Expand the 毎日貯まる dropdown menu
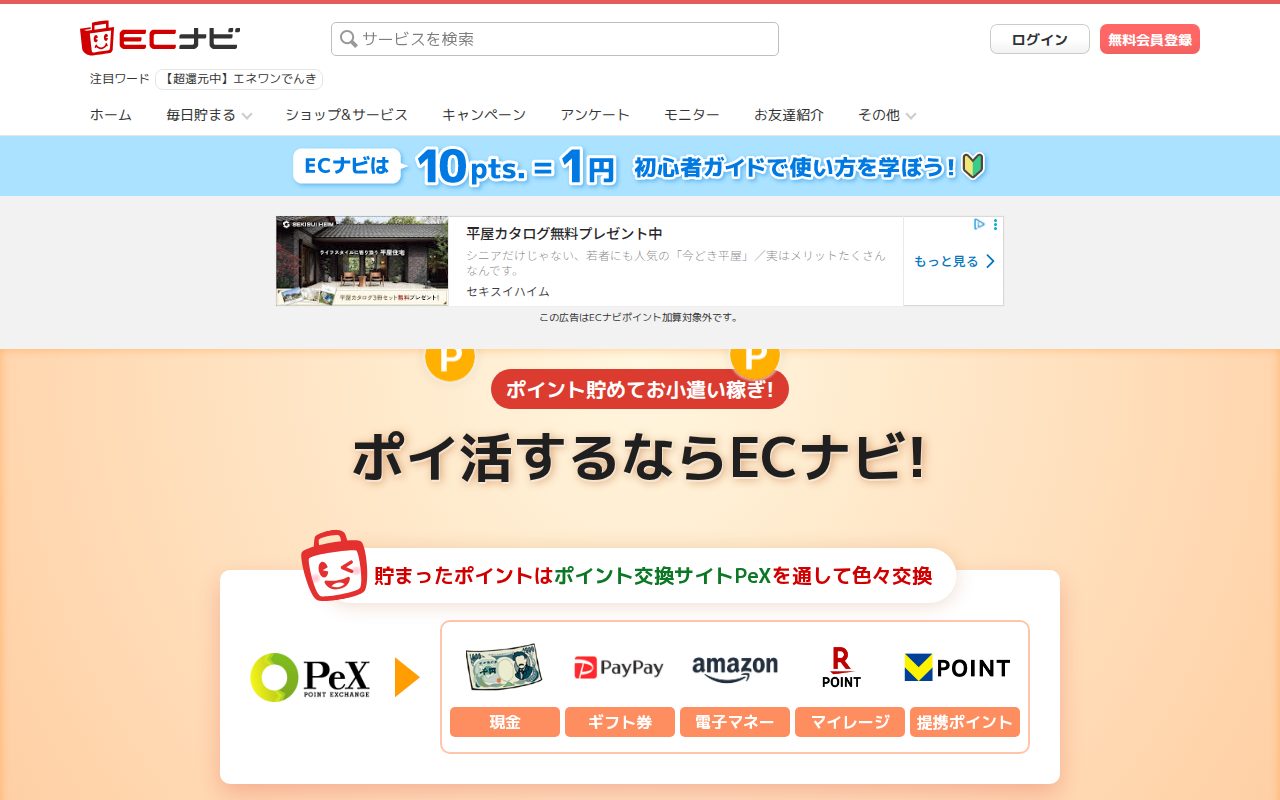 209,115
